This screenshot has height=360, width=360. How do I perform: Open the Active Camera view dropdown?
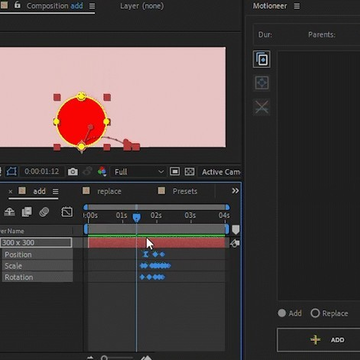220,172
